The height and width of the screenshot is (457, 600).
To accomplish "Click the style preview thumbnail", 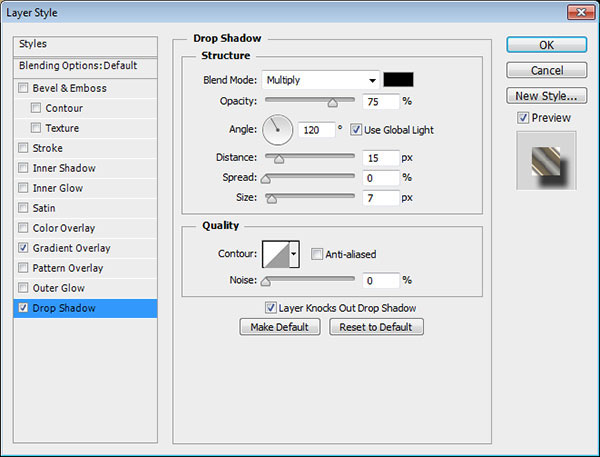I will (546, 161).
